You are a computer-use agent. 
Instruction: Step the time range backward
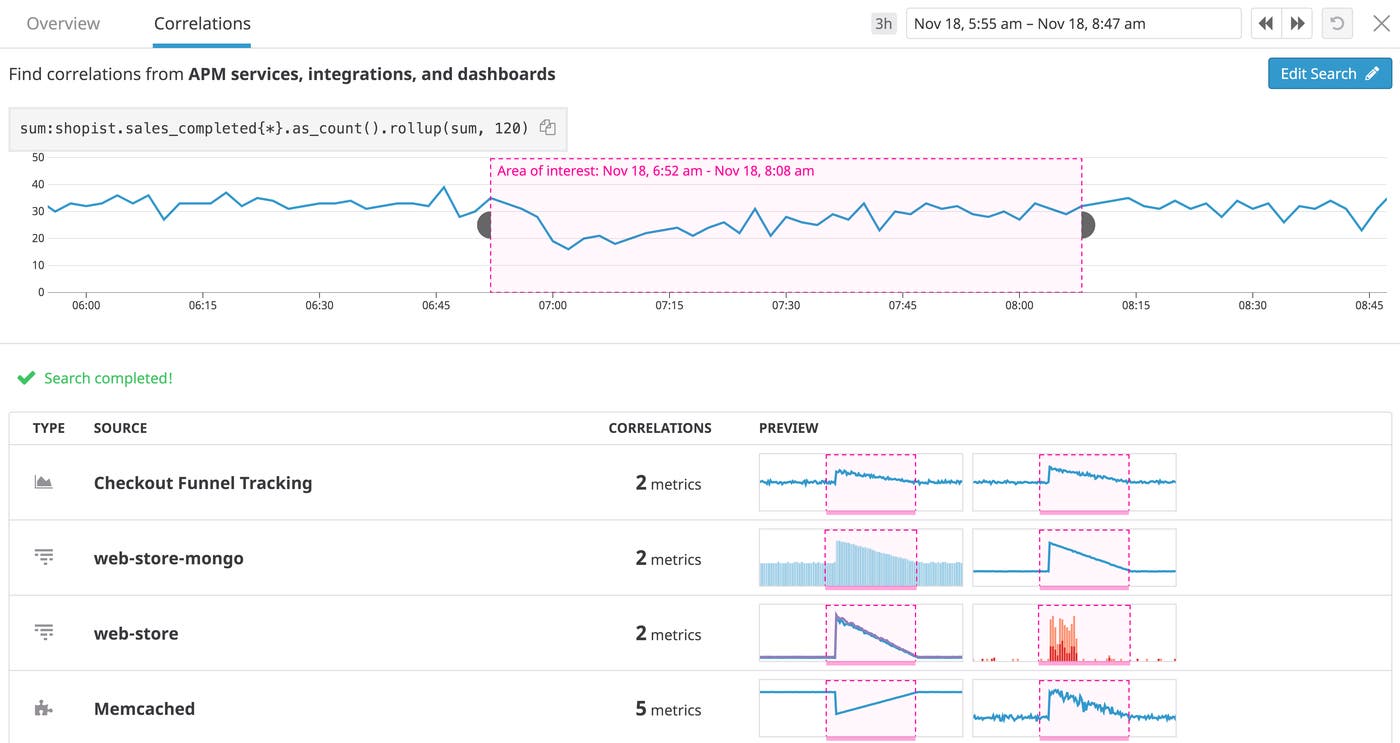[1266, 23]
